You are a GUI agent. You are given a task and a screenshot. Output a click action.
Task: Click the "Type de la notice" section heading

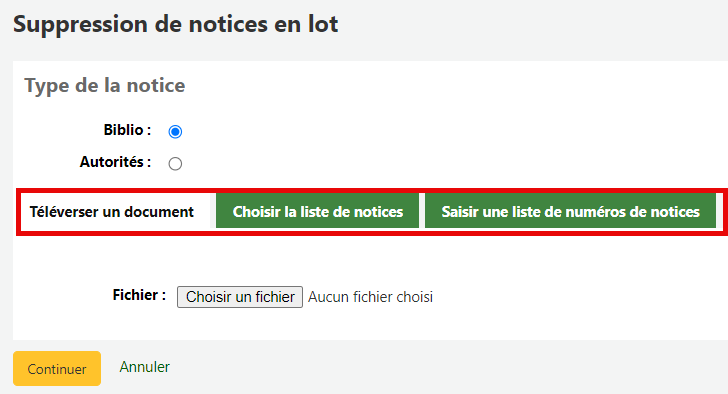(104, 86)
